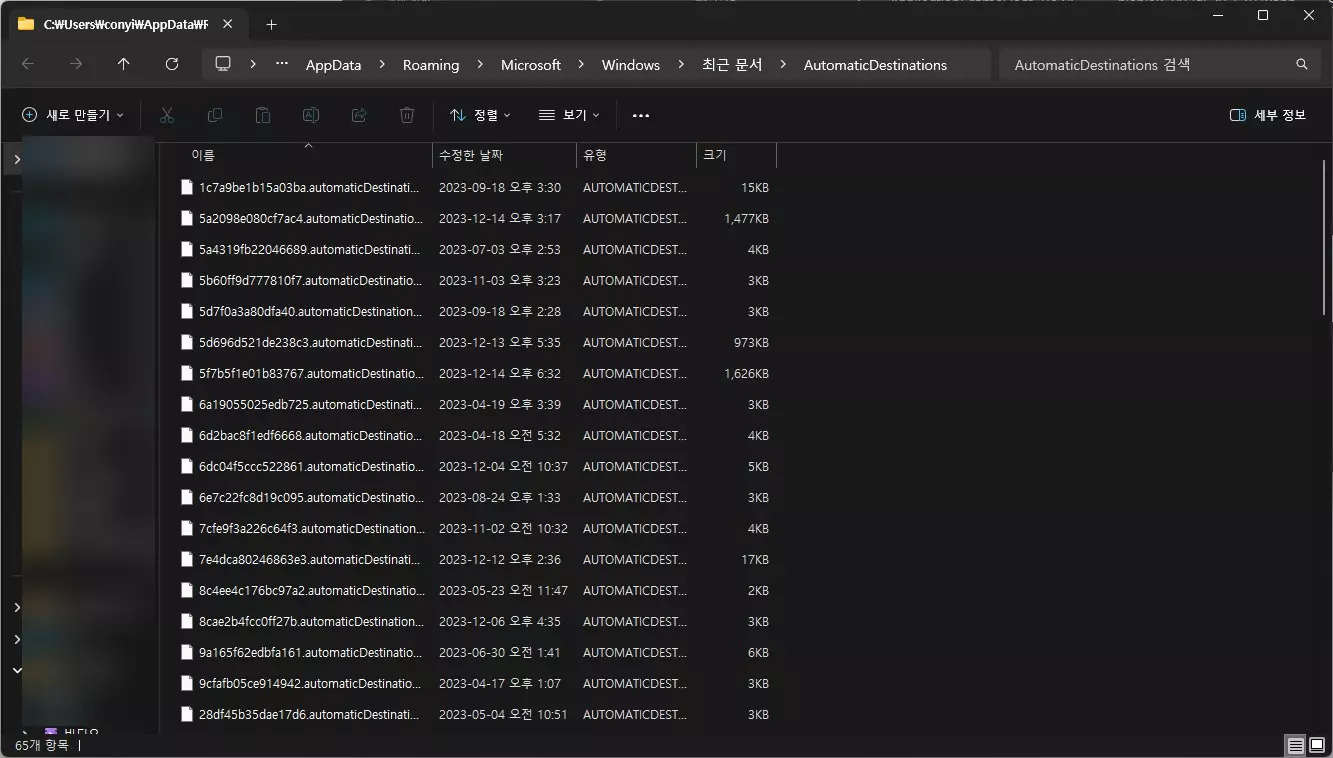The height and width of the screenshot is (758, 1333).
Task: Expand chevron after Roaming in address bar
Action: [x=480, y=65]
